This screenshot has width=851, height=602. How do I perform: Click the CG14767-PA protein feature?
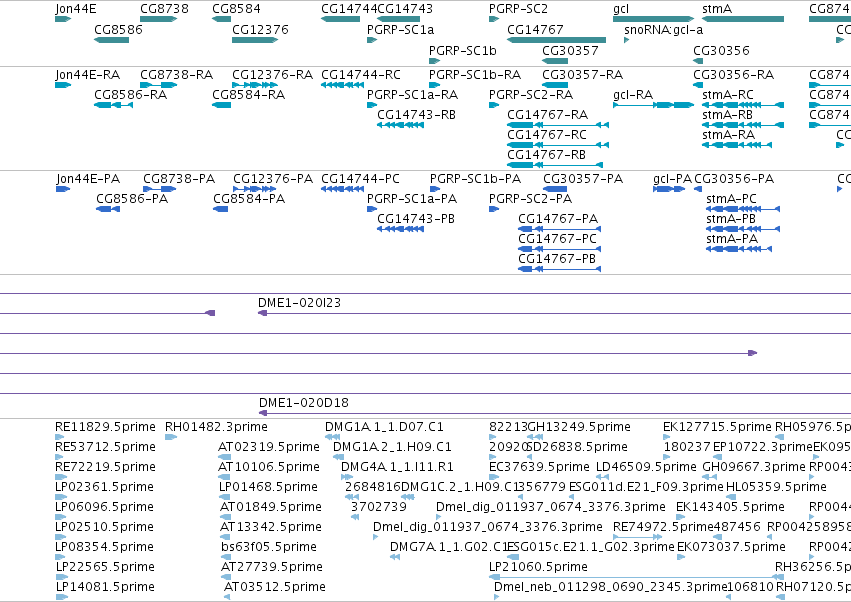[x=560, y=229]
